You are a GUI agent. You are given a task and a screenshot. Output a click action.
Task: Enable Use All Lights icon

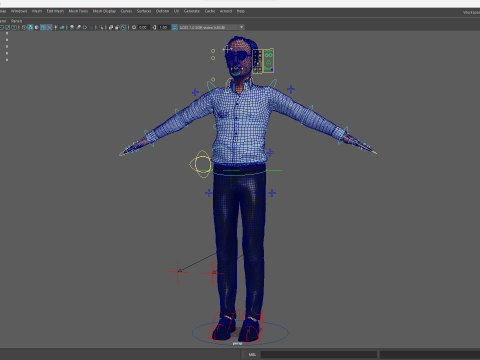click(56, 27)
